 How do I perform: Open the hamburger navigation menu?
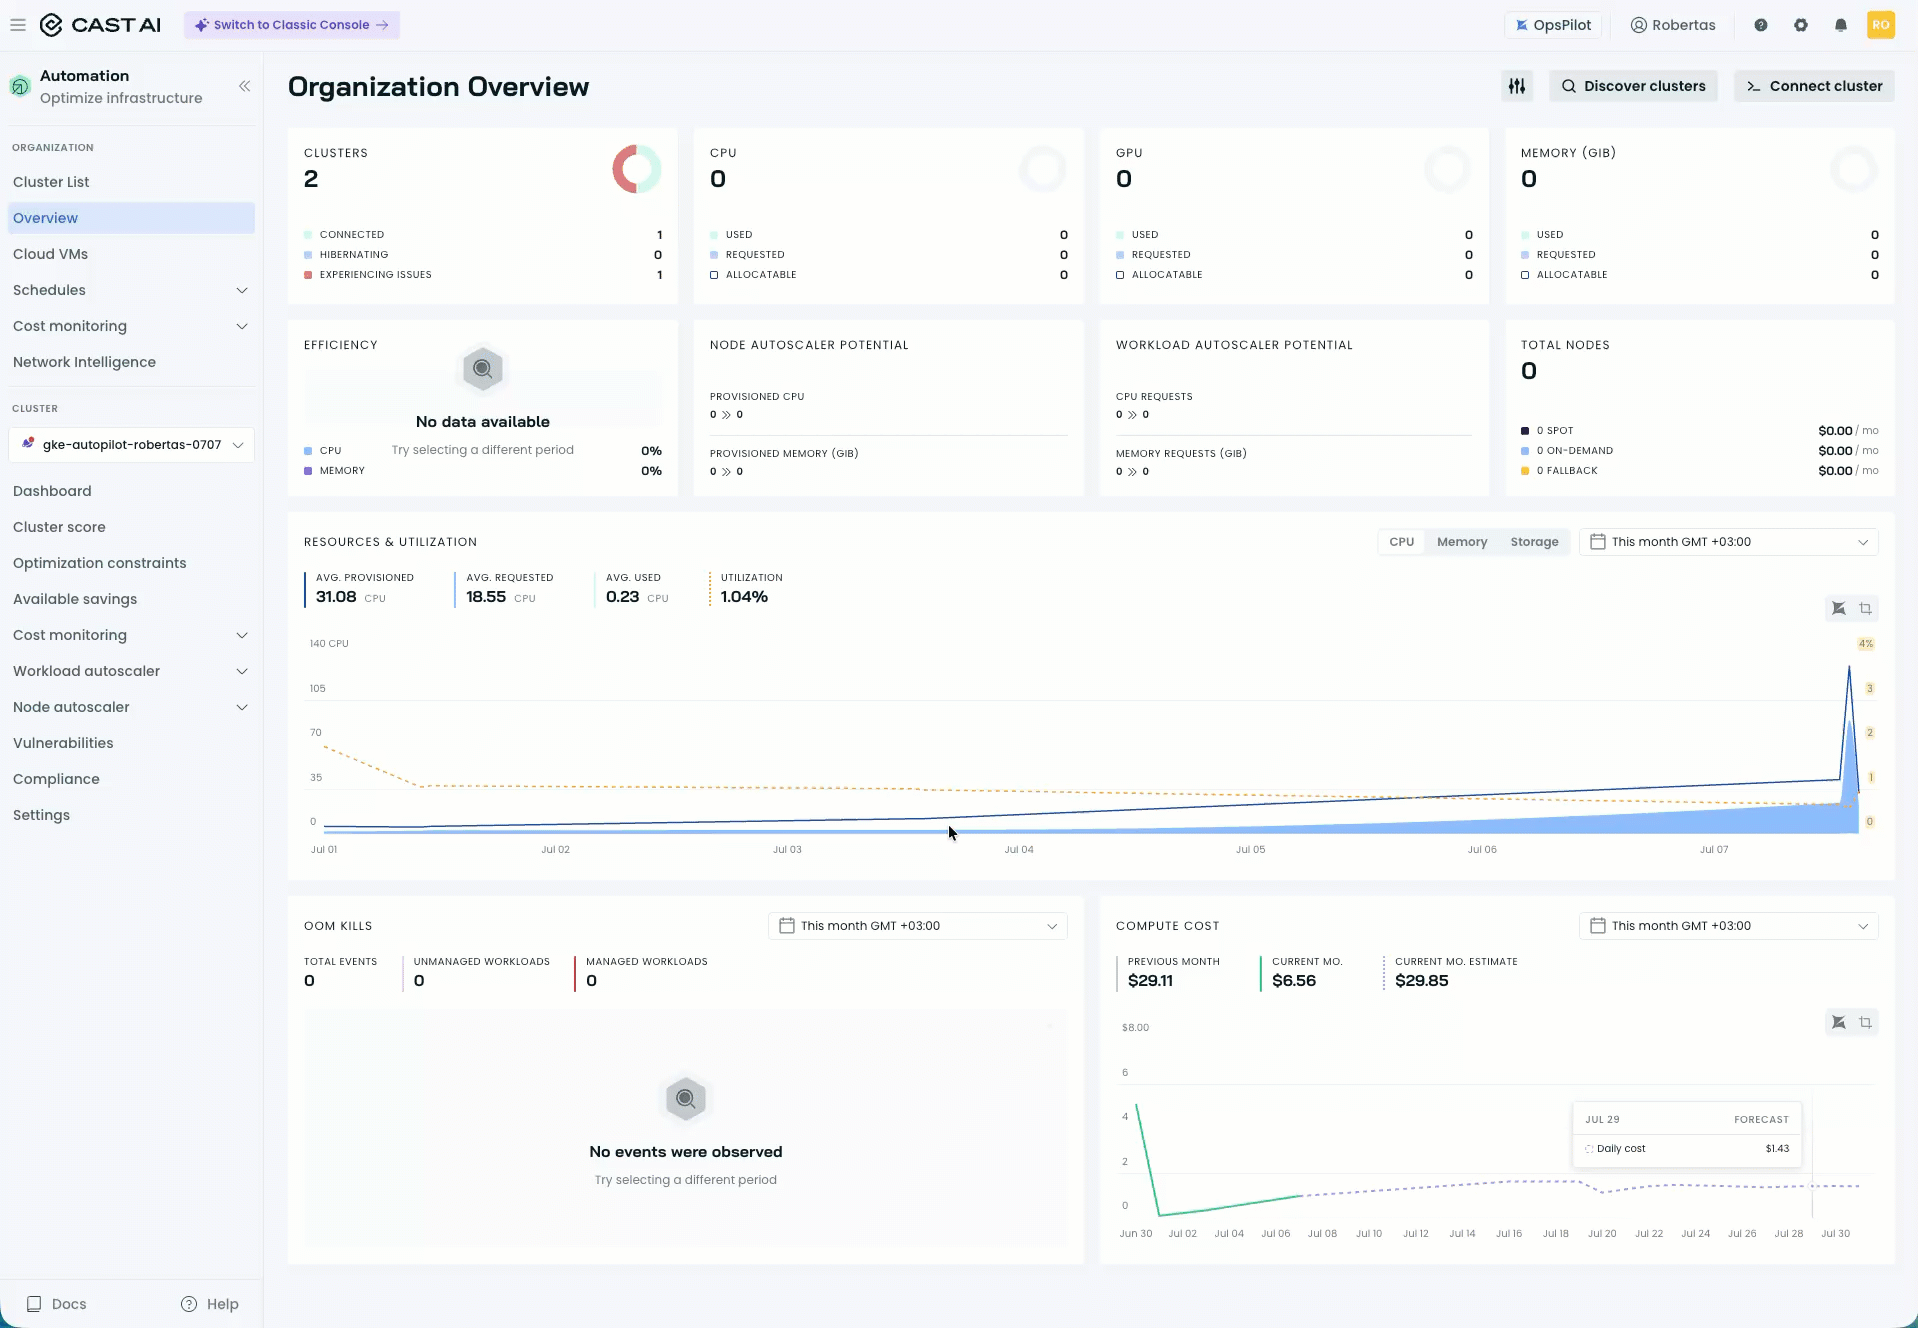18,25
